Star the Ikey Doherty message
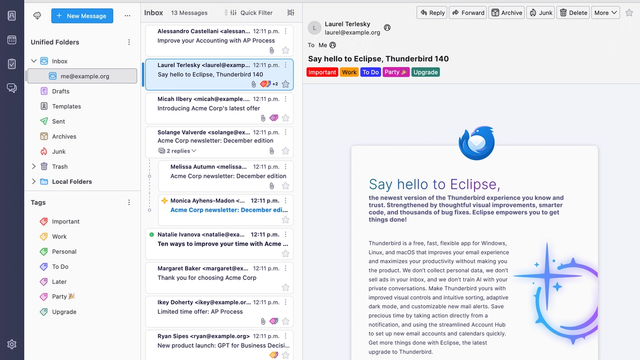The image size is (640, 360). tap(285, 321)
